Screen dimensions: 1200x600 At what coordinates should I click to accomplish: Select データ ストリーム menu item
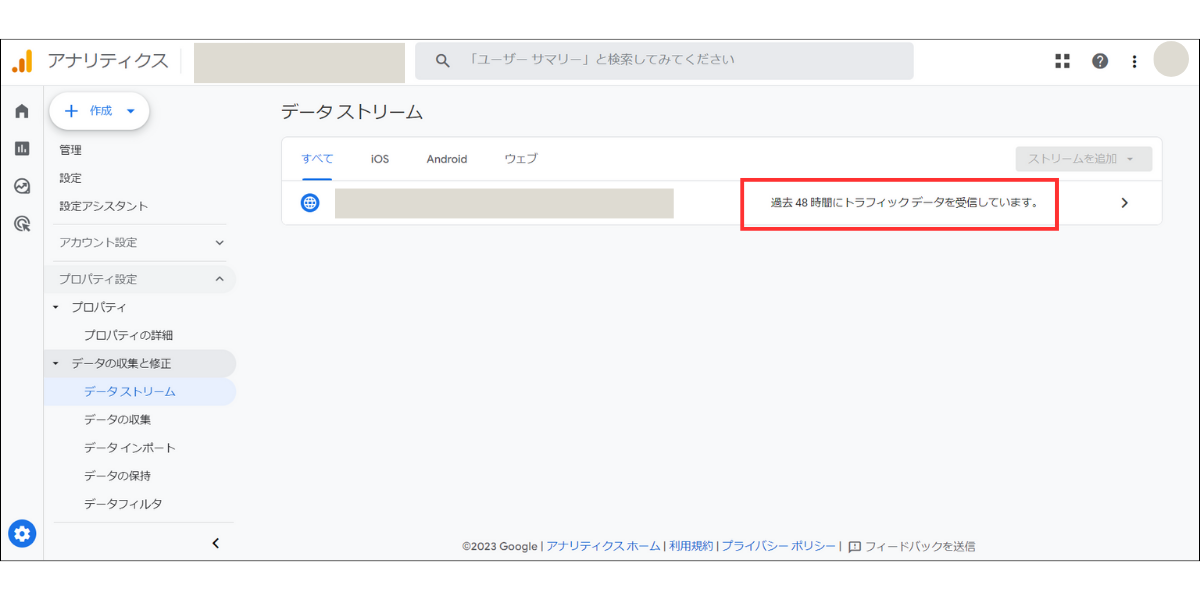140,391
